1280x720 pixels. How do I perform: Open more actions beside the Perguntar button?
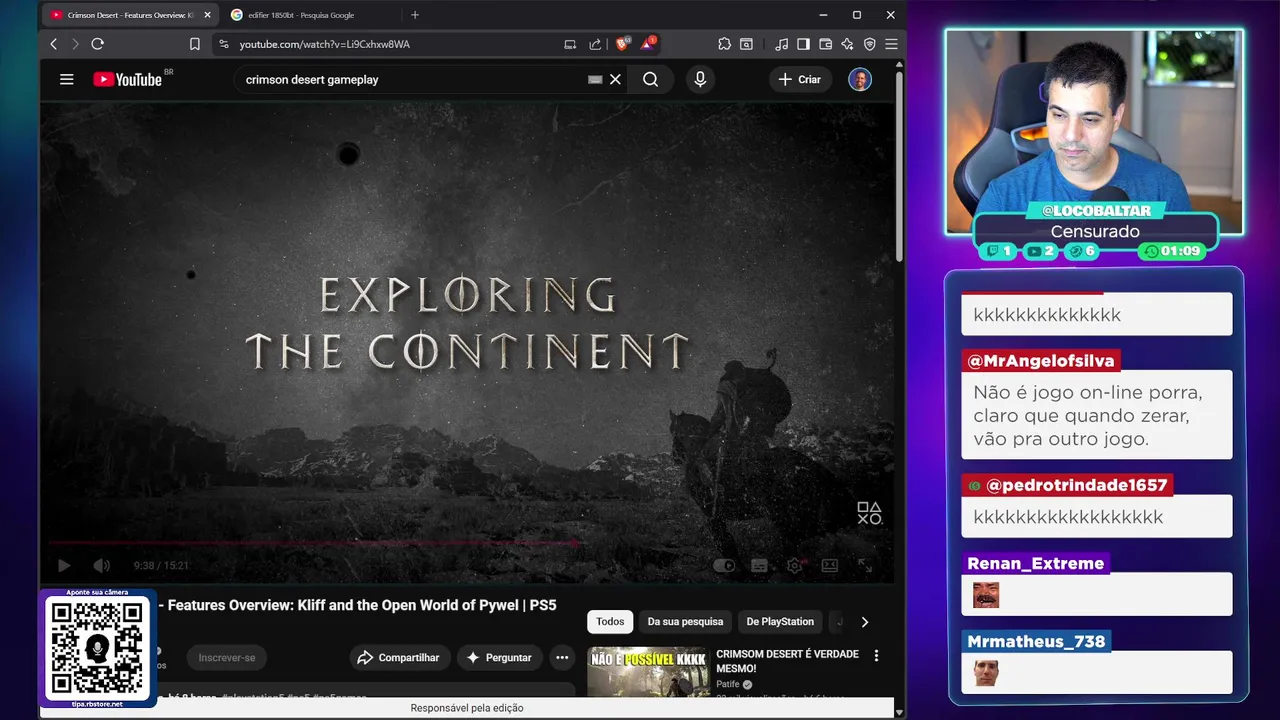[x=562, y=658]
